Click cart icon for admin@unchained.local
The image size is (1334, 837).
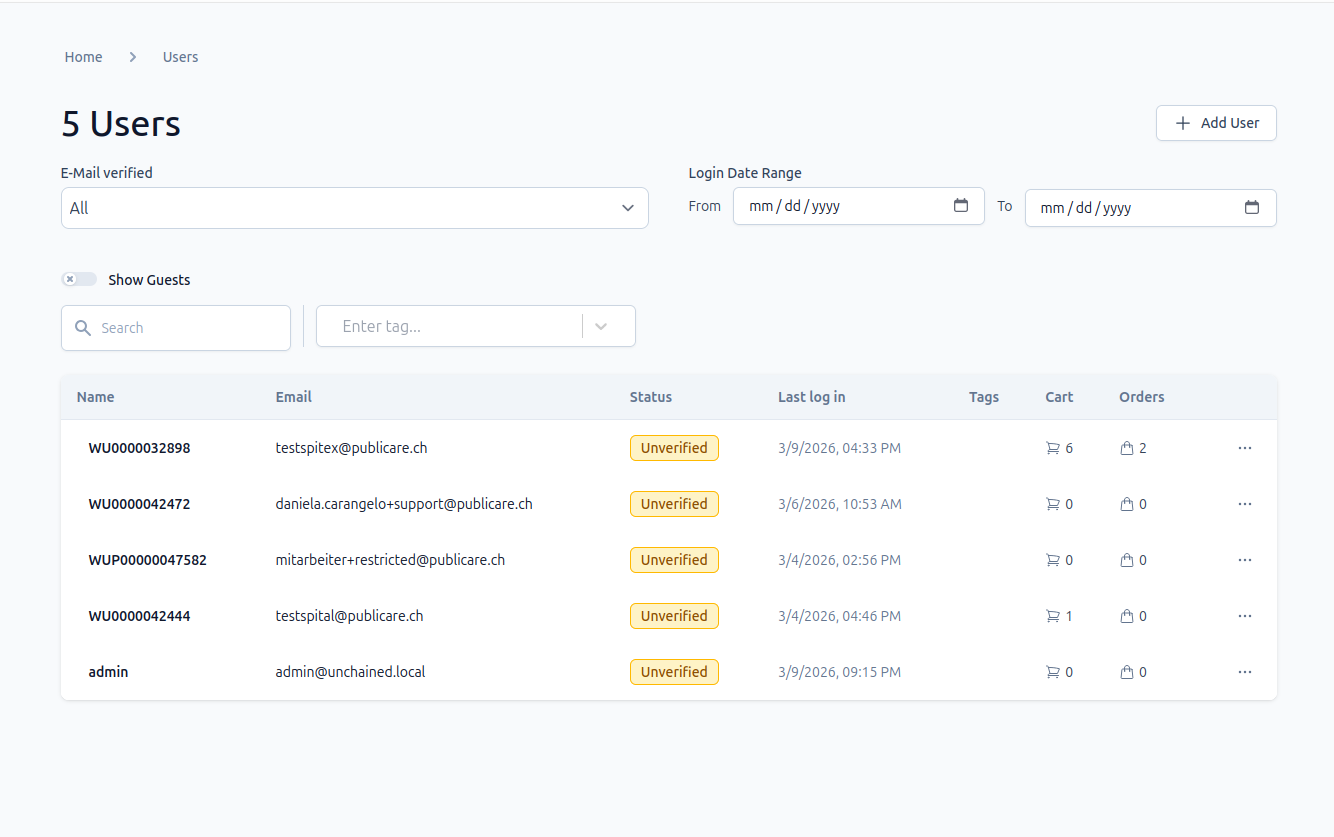[x=1052, y=672]
